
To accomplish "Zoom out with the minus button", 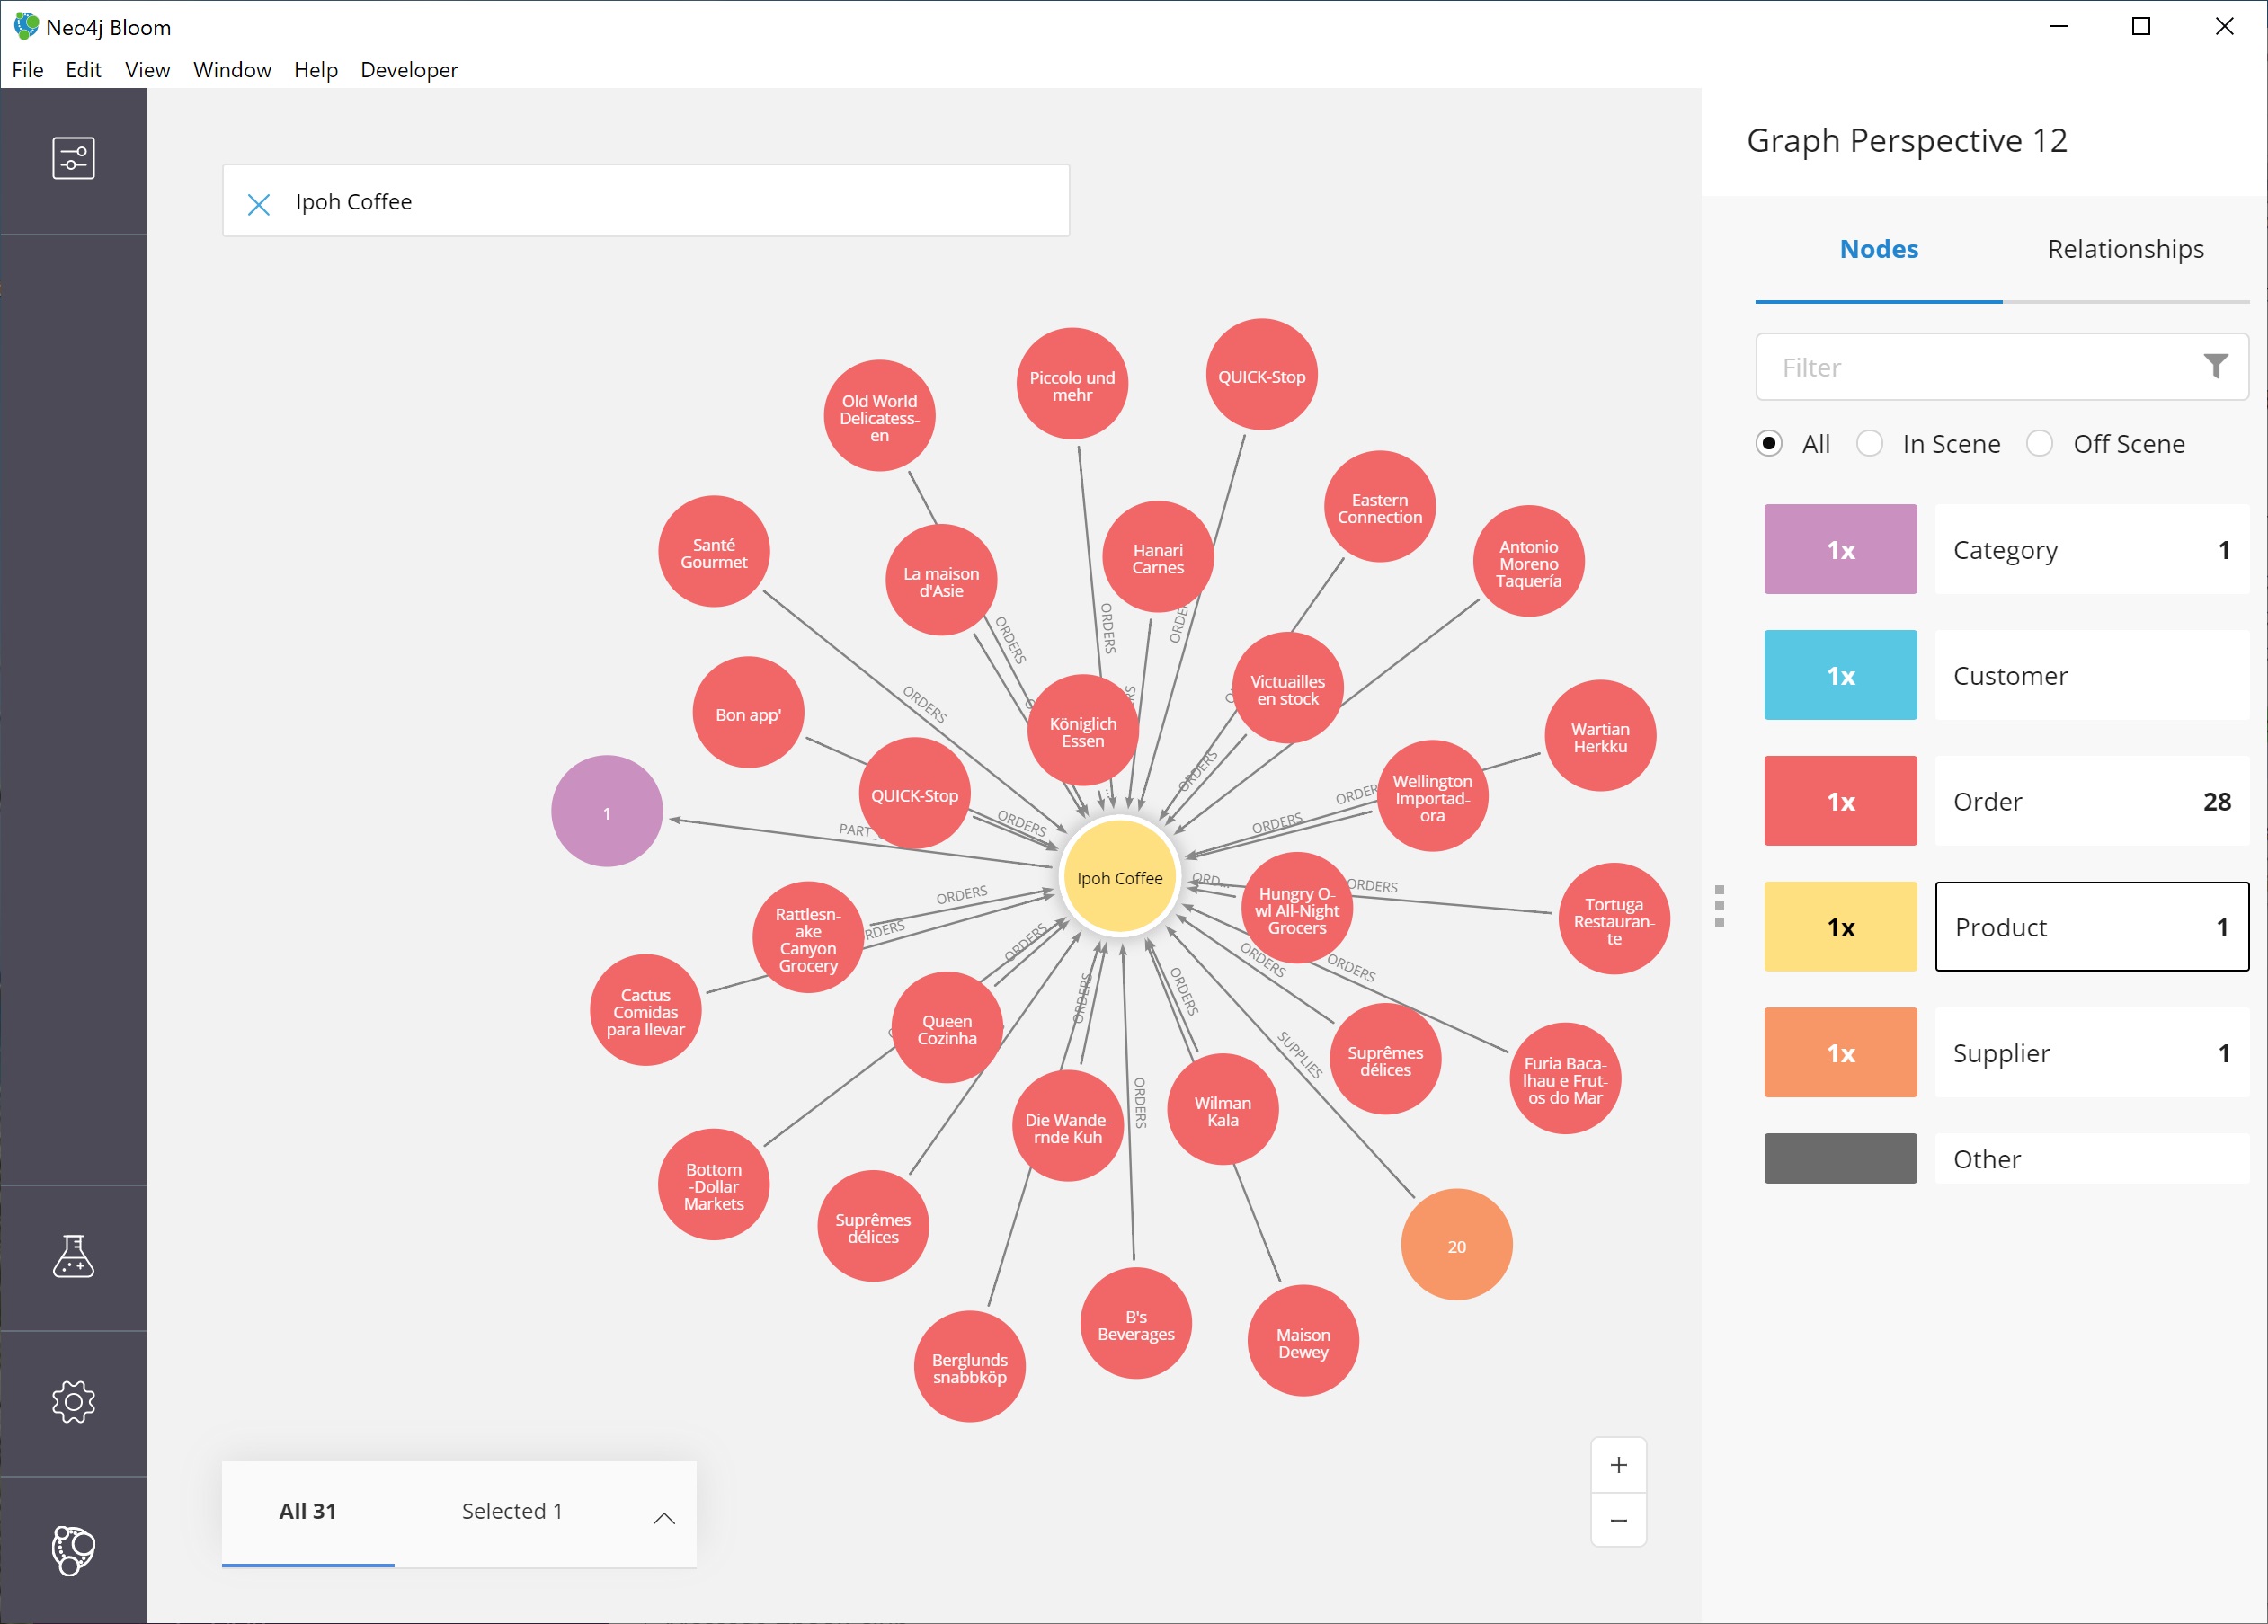I will [1618, 1521].
